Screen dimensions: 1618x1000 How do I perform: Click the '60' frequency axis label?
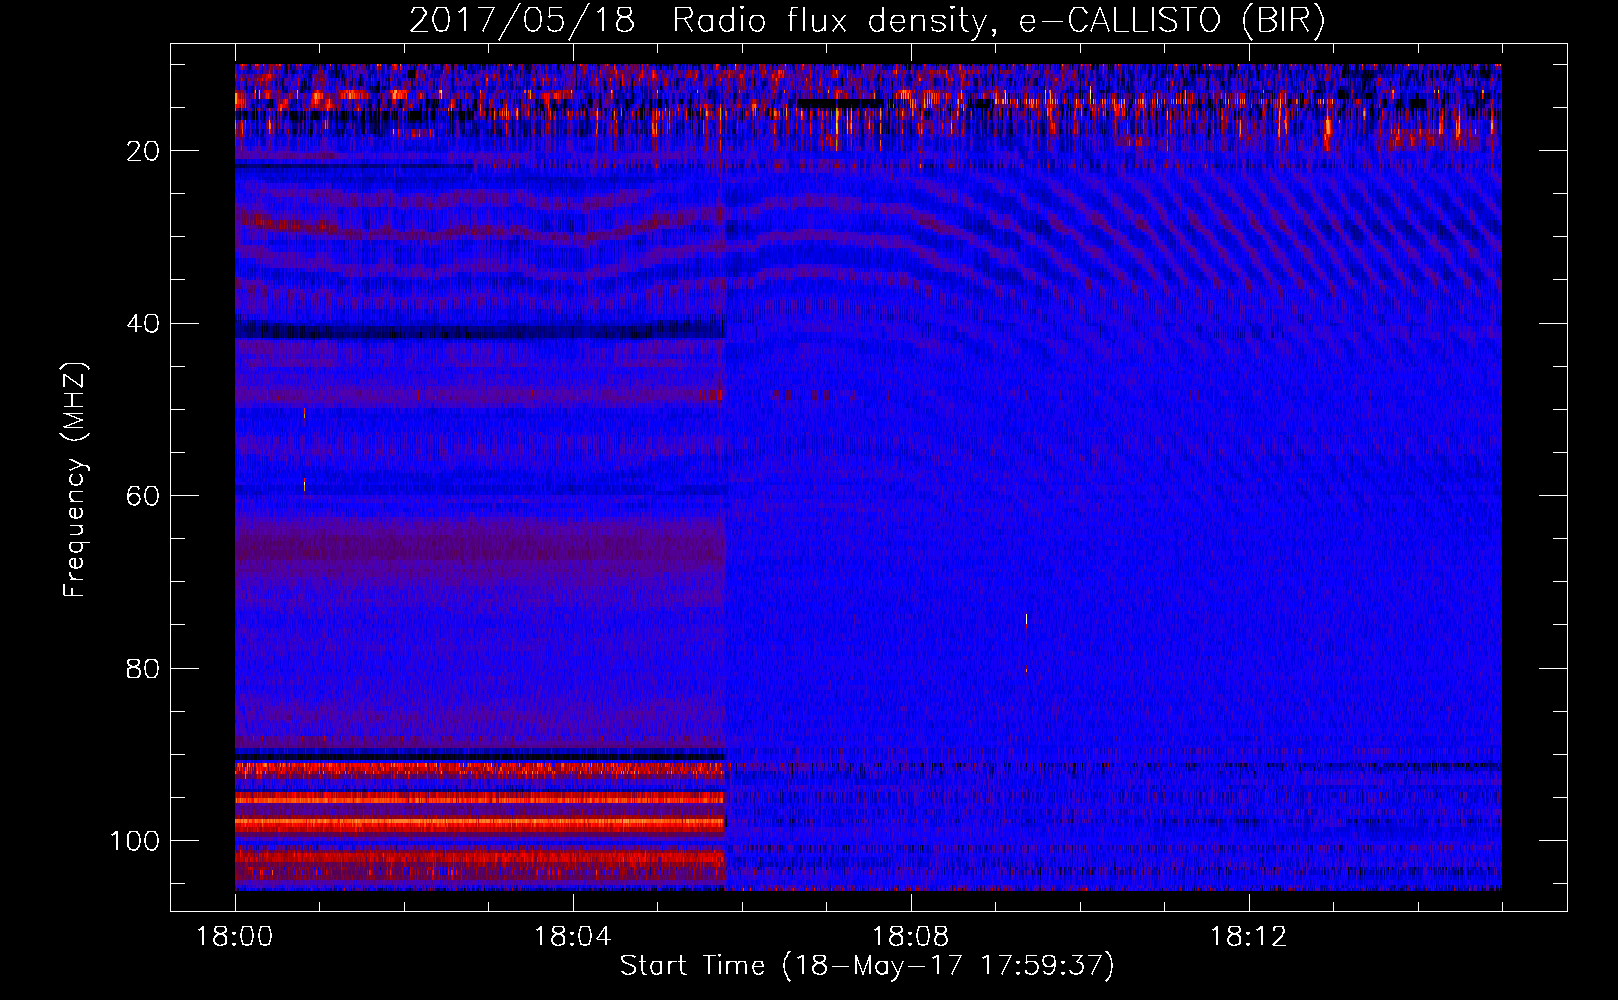[144, 496]
